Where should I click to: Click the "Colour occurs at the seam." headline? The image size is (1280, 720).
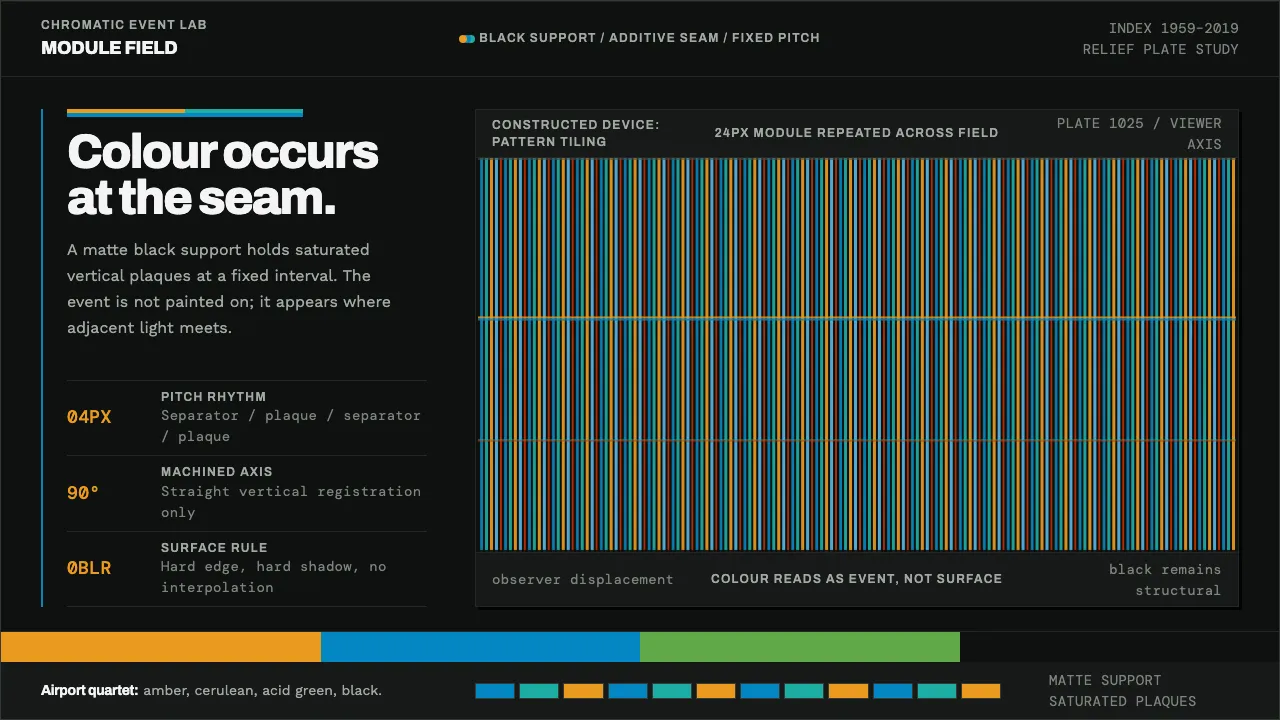point(222,175)
